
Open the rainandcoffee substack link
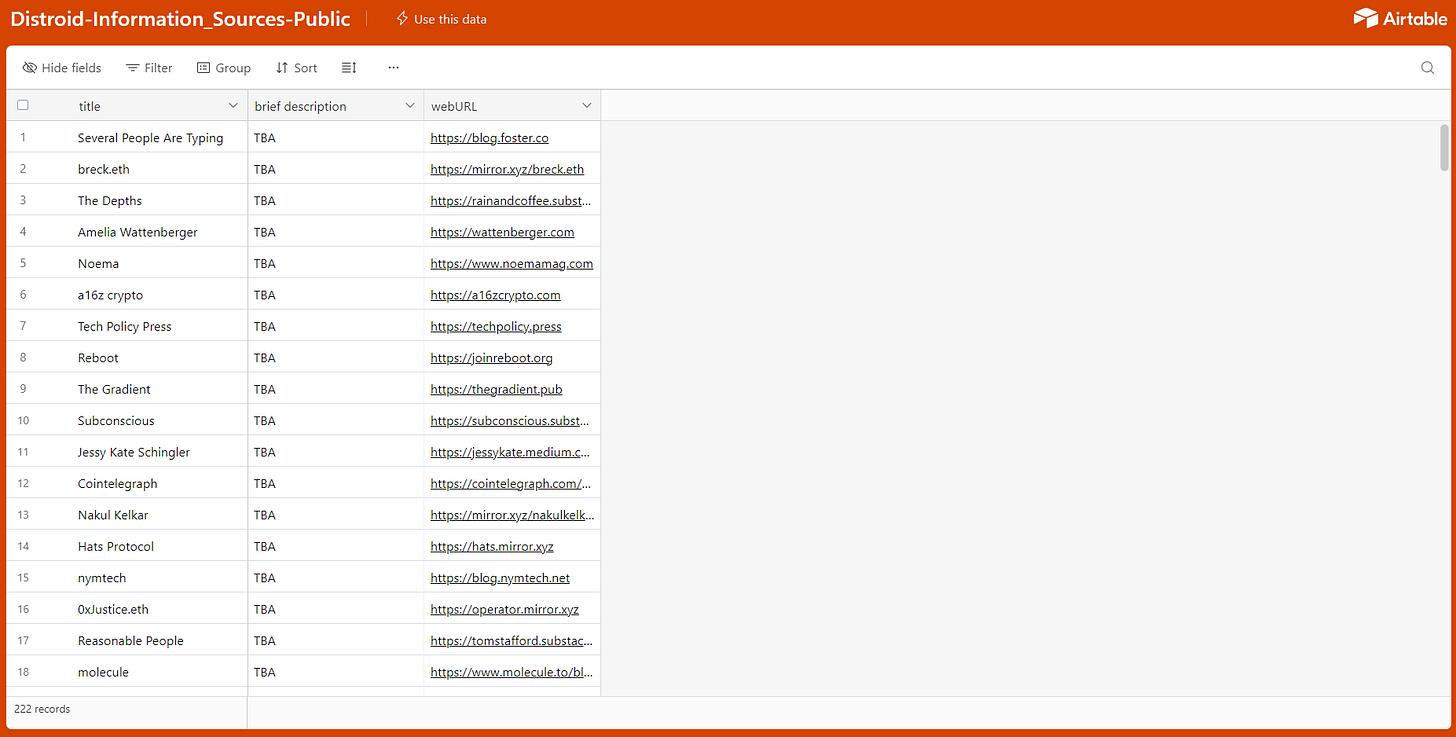click(x=512, y=201)
